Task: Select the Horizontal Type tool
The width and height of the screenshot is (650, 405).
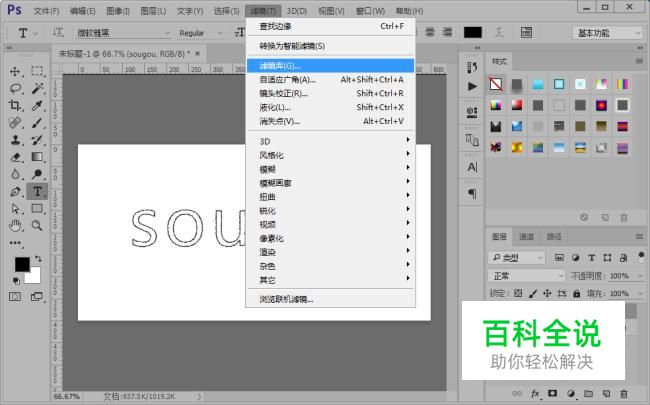Action: (37, 192)
